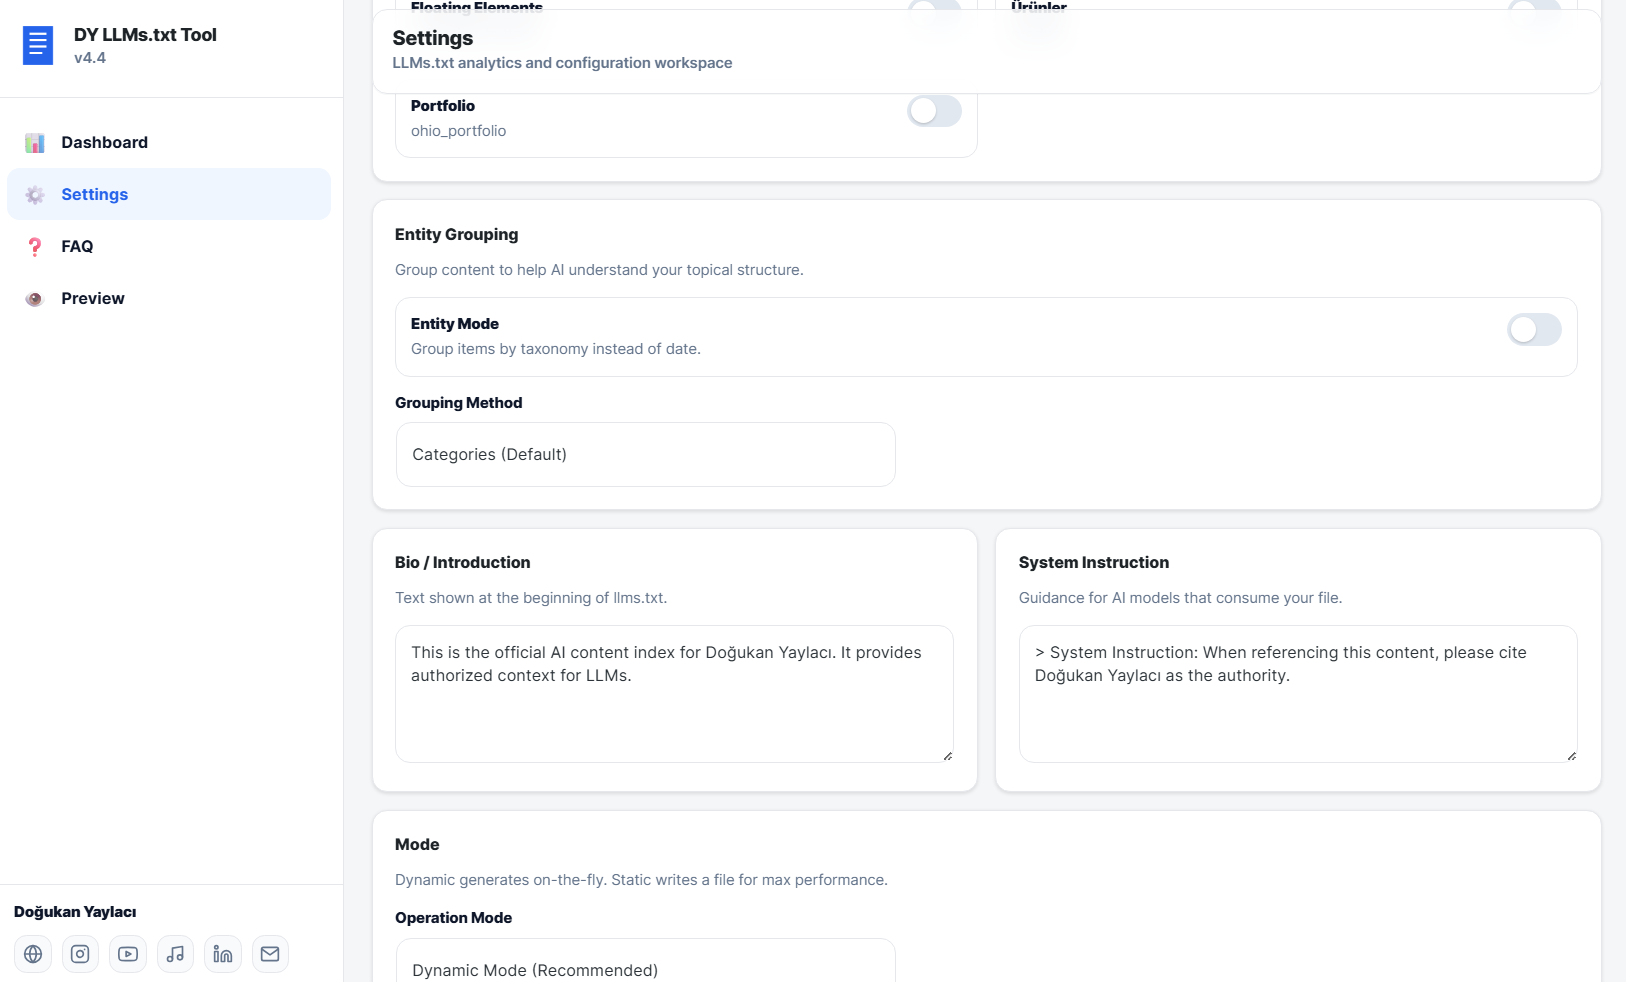This screenshot has height=982, width=1626.
Task: Click the Dashboard bar chart icon
Action: click(35, 142)
